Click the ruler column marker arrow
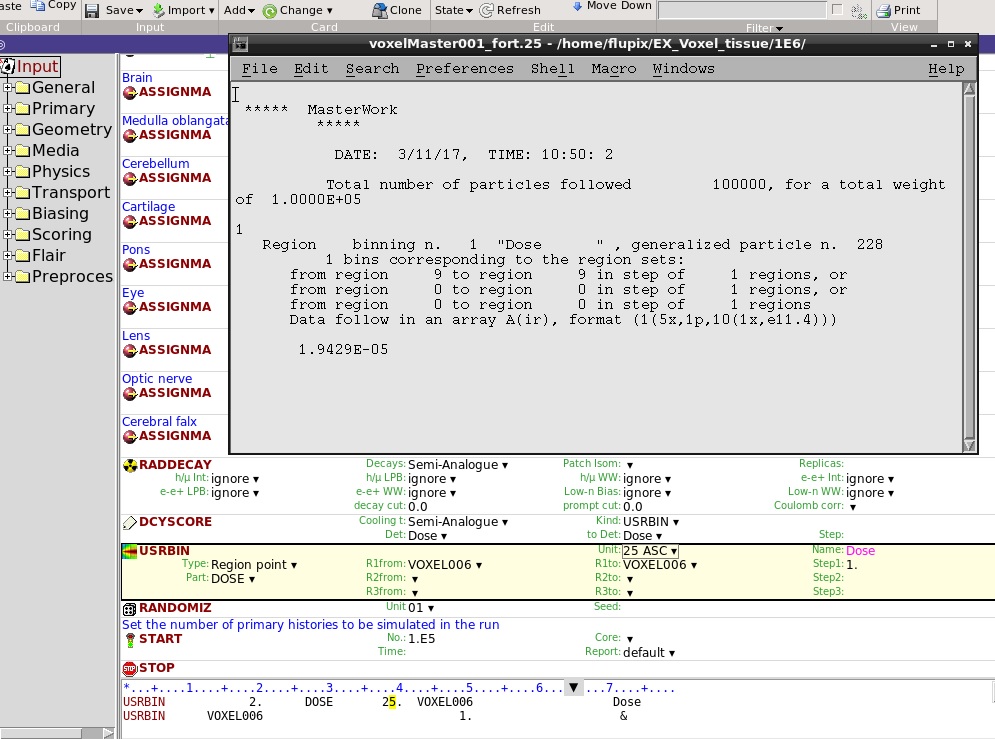Image resolution: width=995 pixels, height=739 pixels. [x=574, y=688]
